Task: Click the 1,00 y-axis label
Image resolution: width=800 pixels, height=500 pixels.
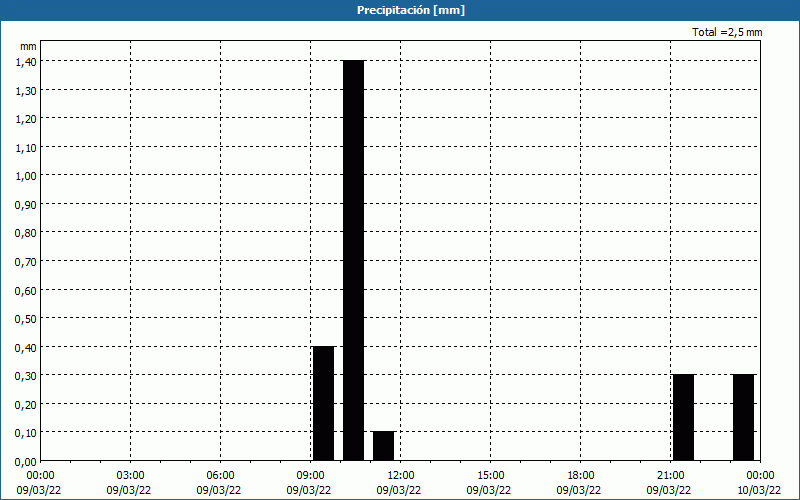Action: coord(26,177)
